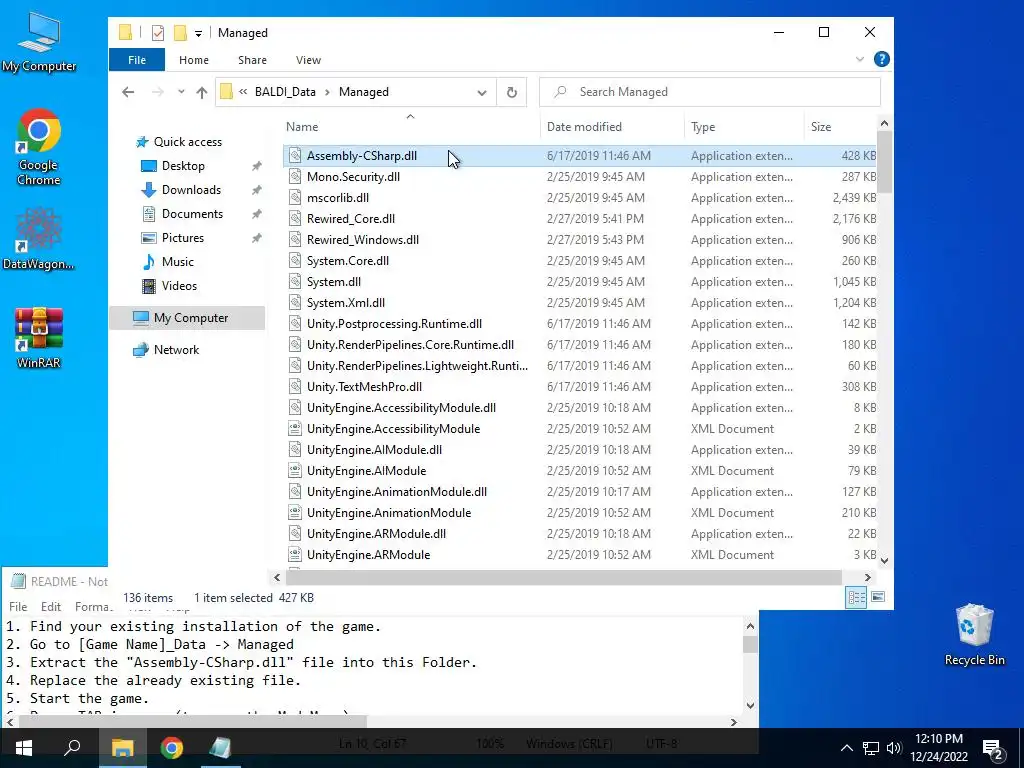Go back using the Back arrow
The width and height of the screenshot is (1024, 768).
(128, 92)
